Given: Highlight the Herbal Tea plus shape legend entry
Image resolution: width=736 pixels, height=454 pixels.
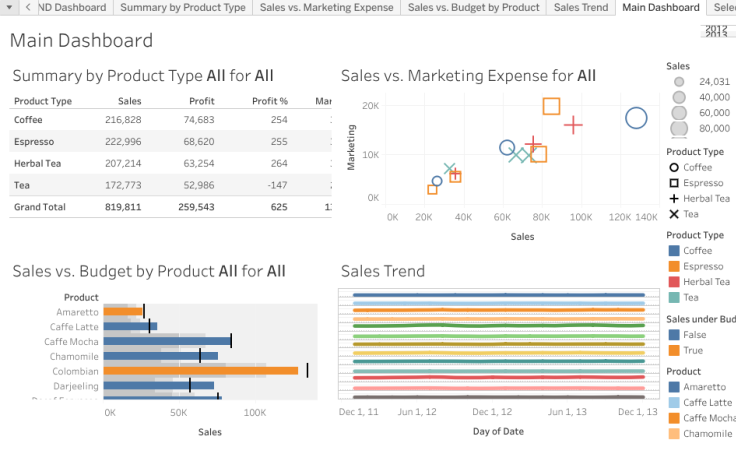Looking at the screenshot, I should 675,199.
